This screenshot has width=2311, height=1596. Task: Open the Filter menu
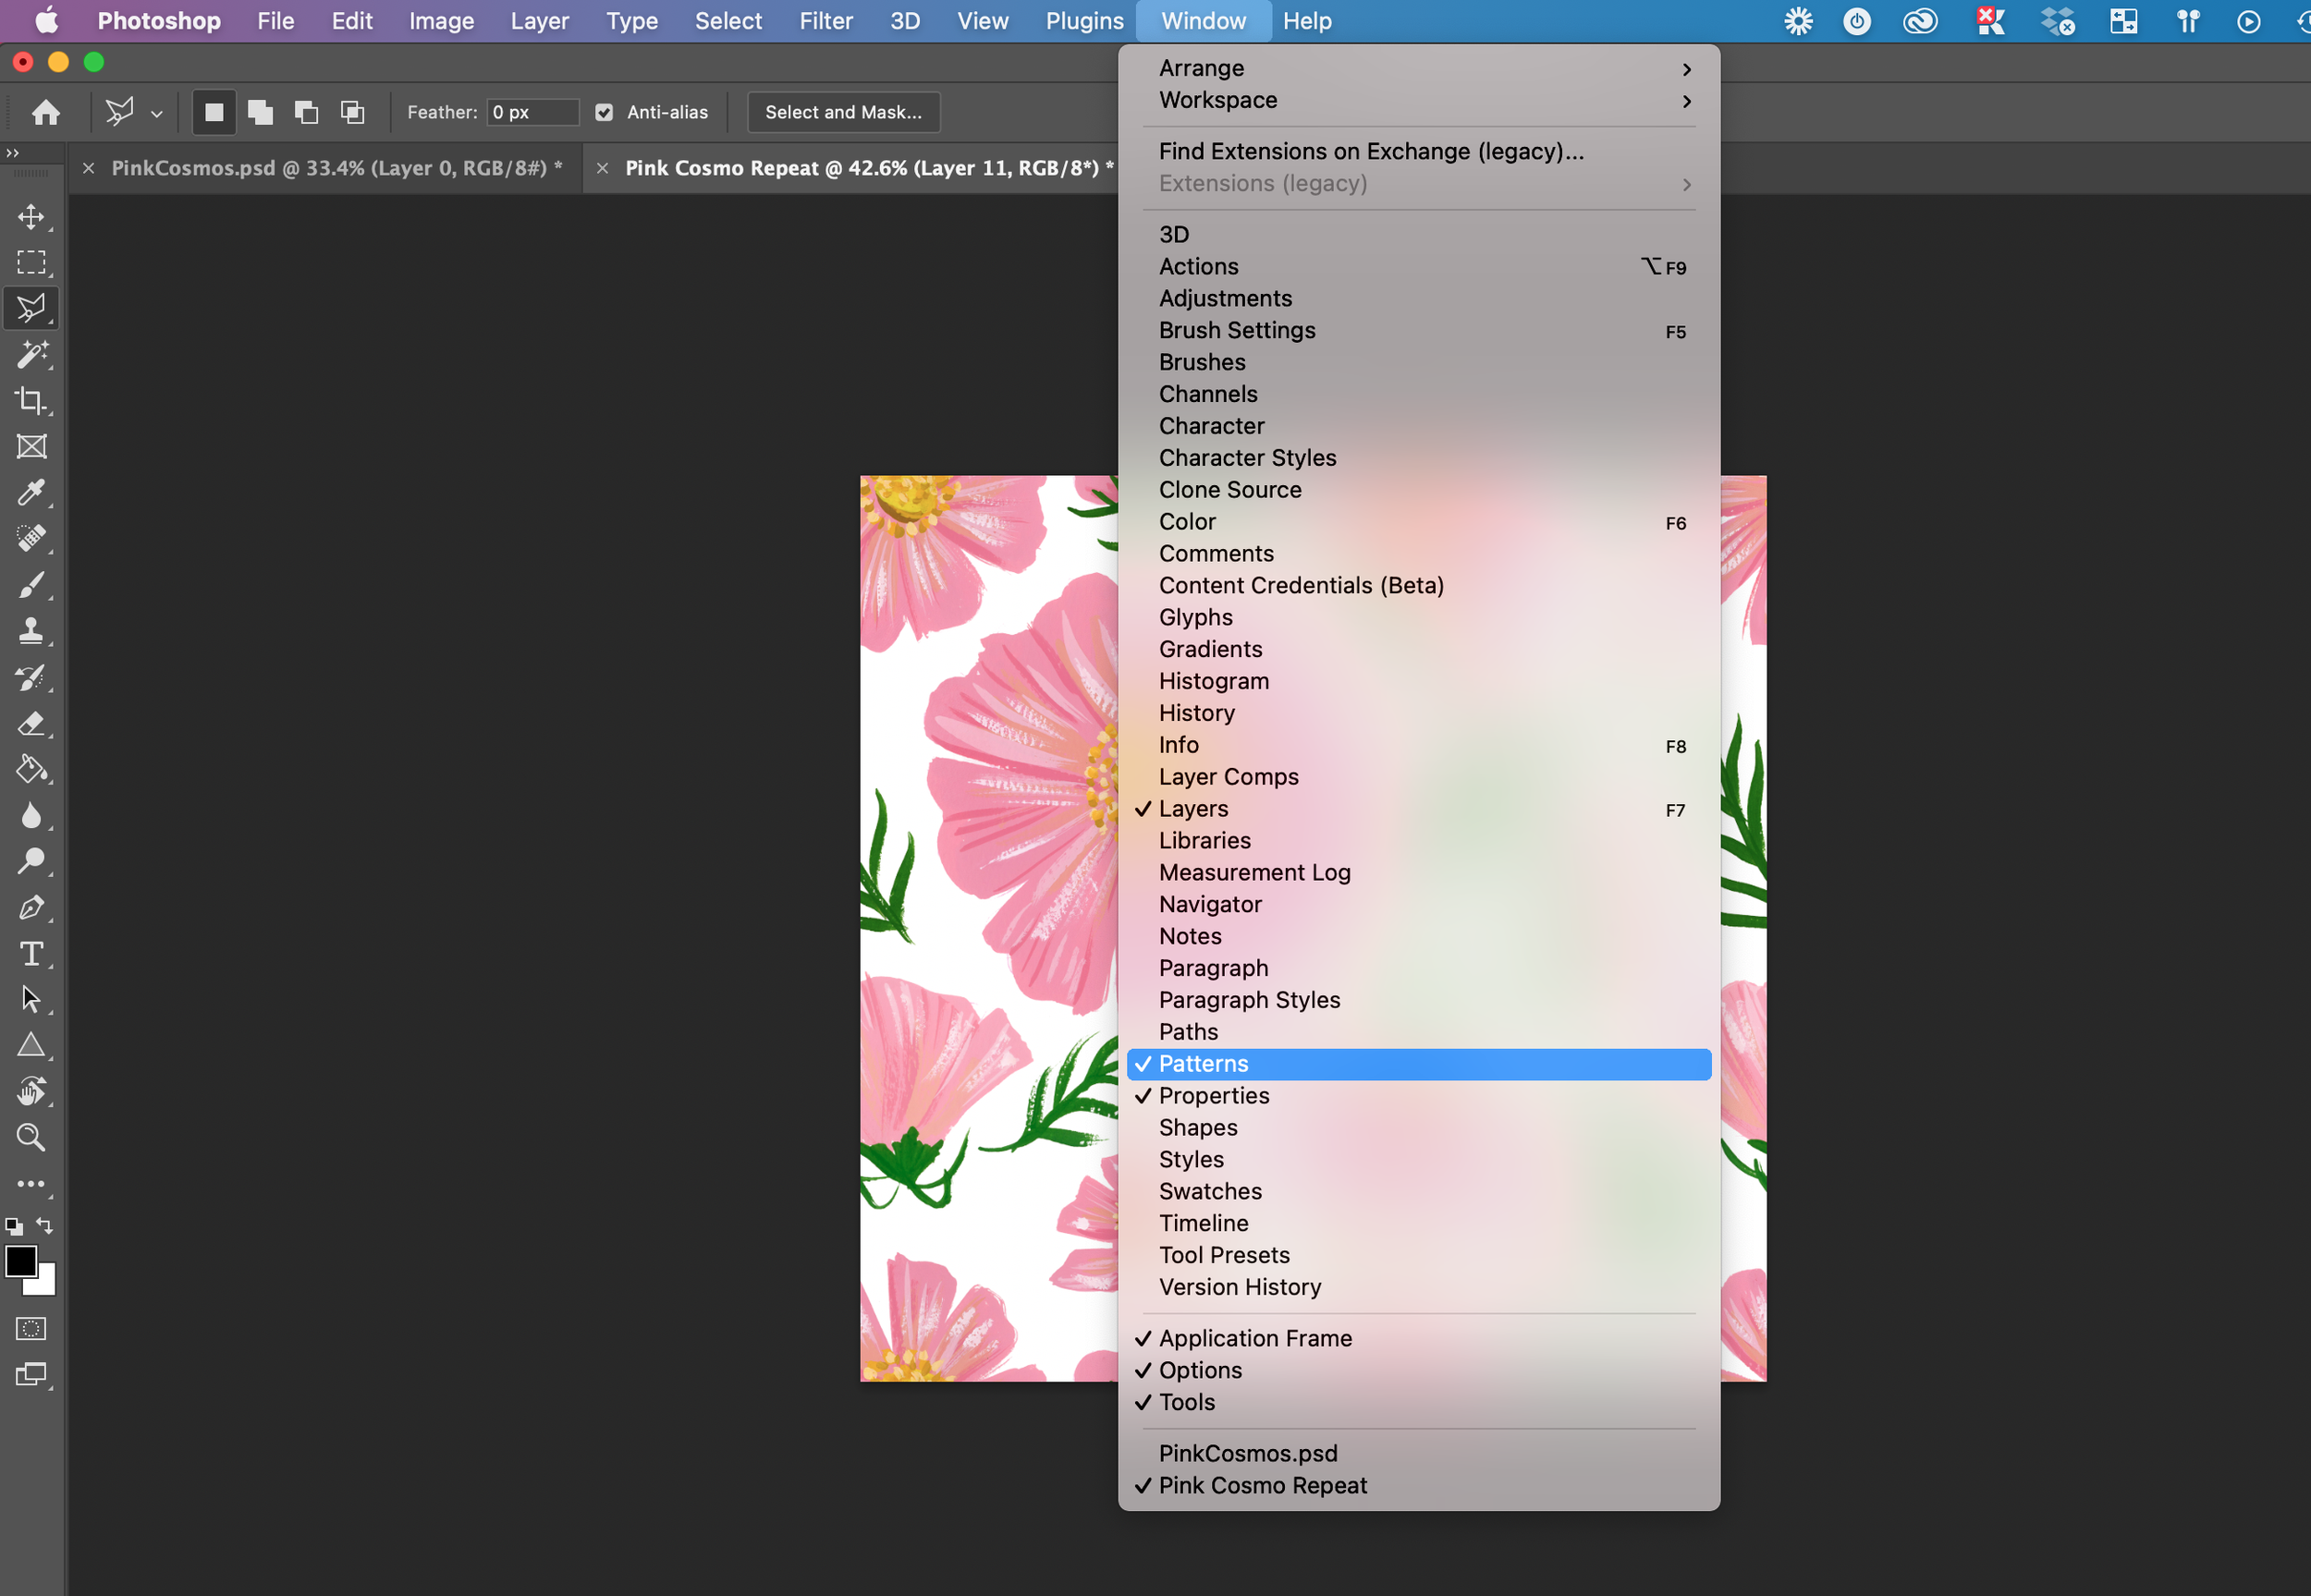point(826,20)
